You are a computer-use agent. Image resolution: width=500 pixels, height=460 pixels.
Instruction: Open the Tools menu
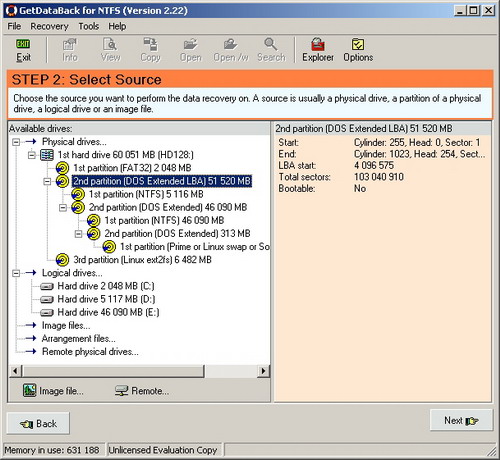point(89,26)
